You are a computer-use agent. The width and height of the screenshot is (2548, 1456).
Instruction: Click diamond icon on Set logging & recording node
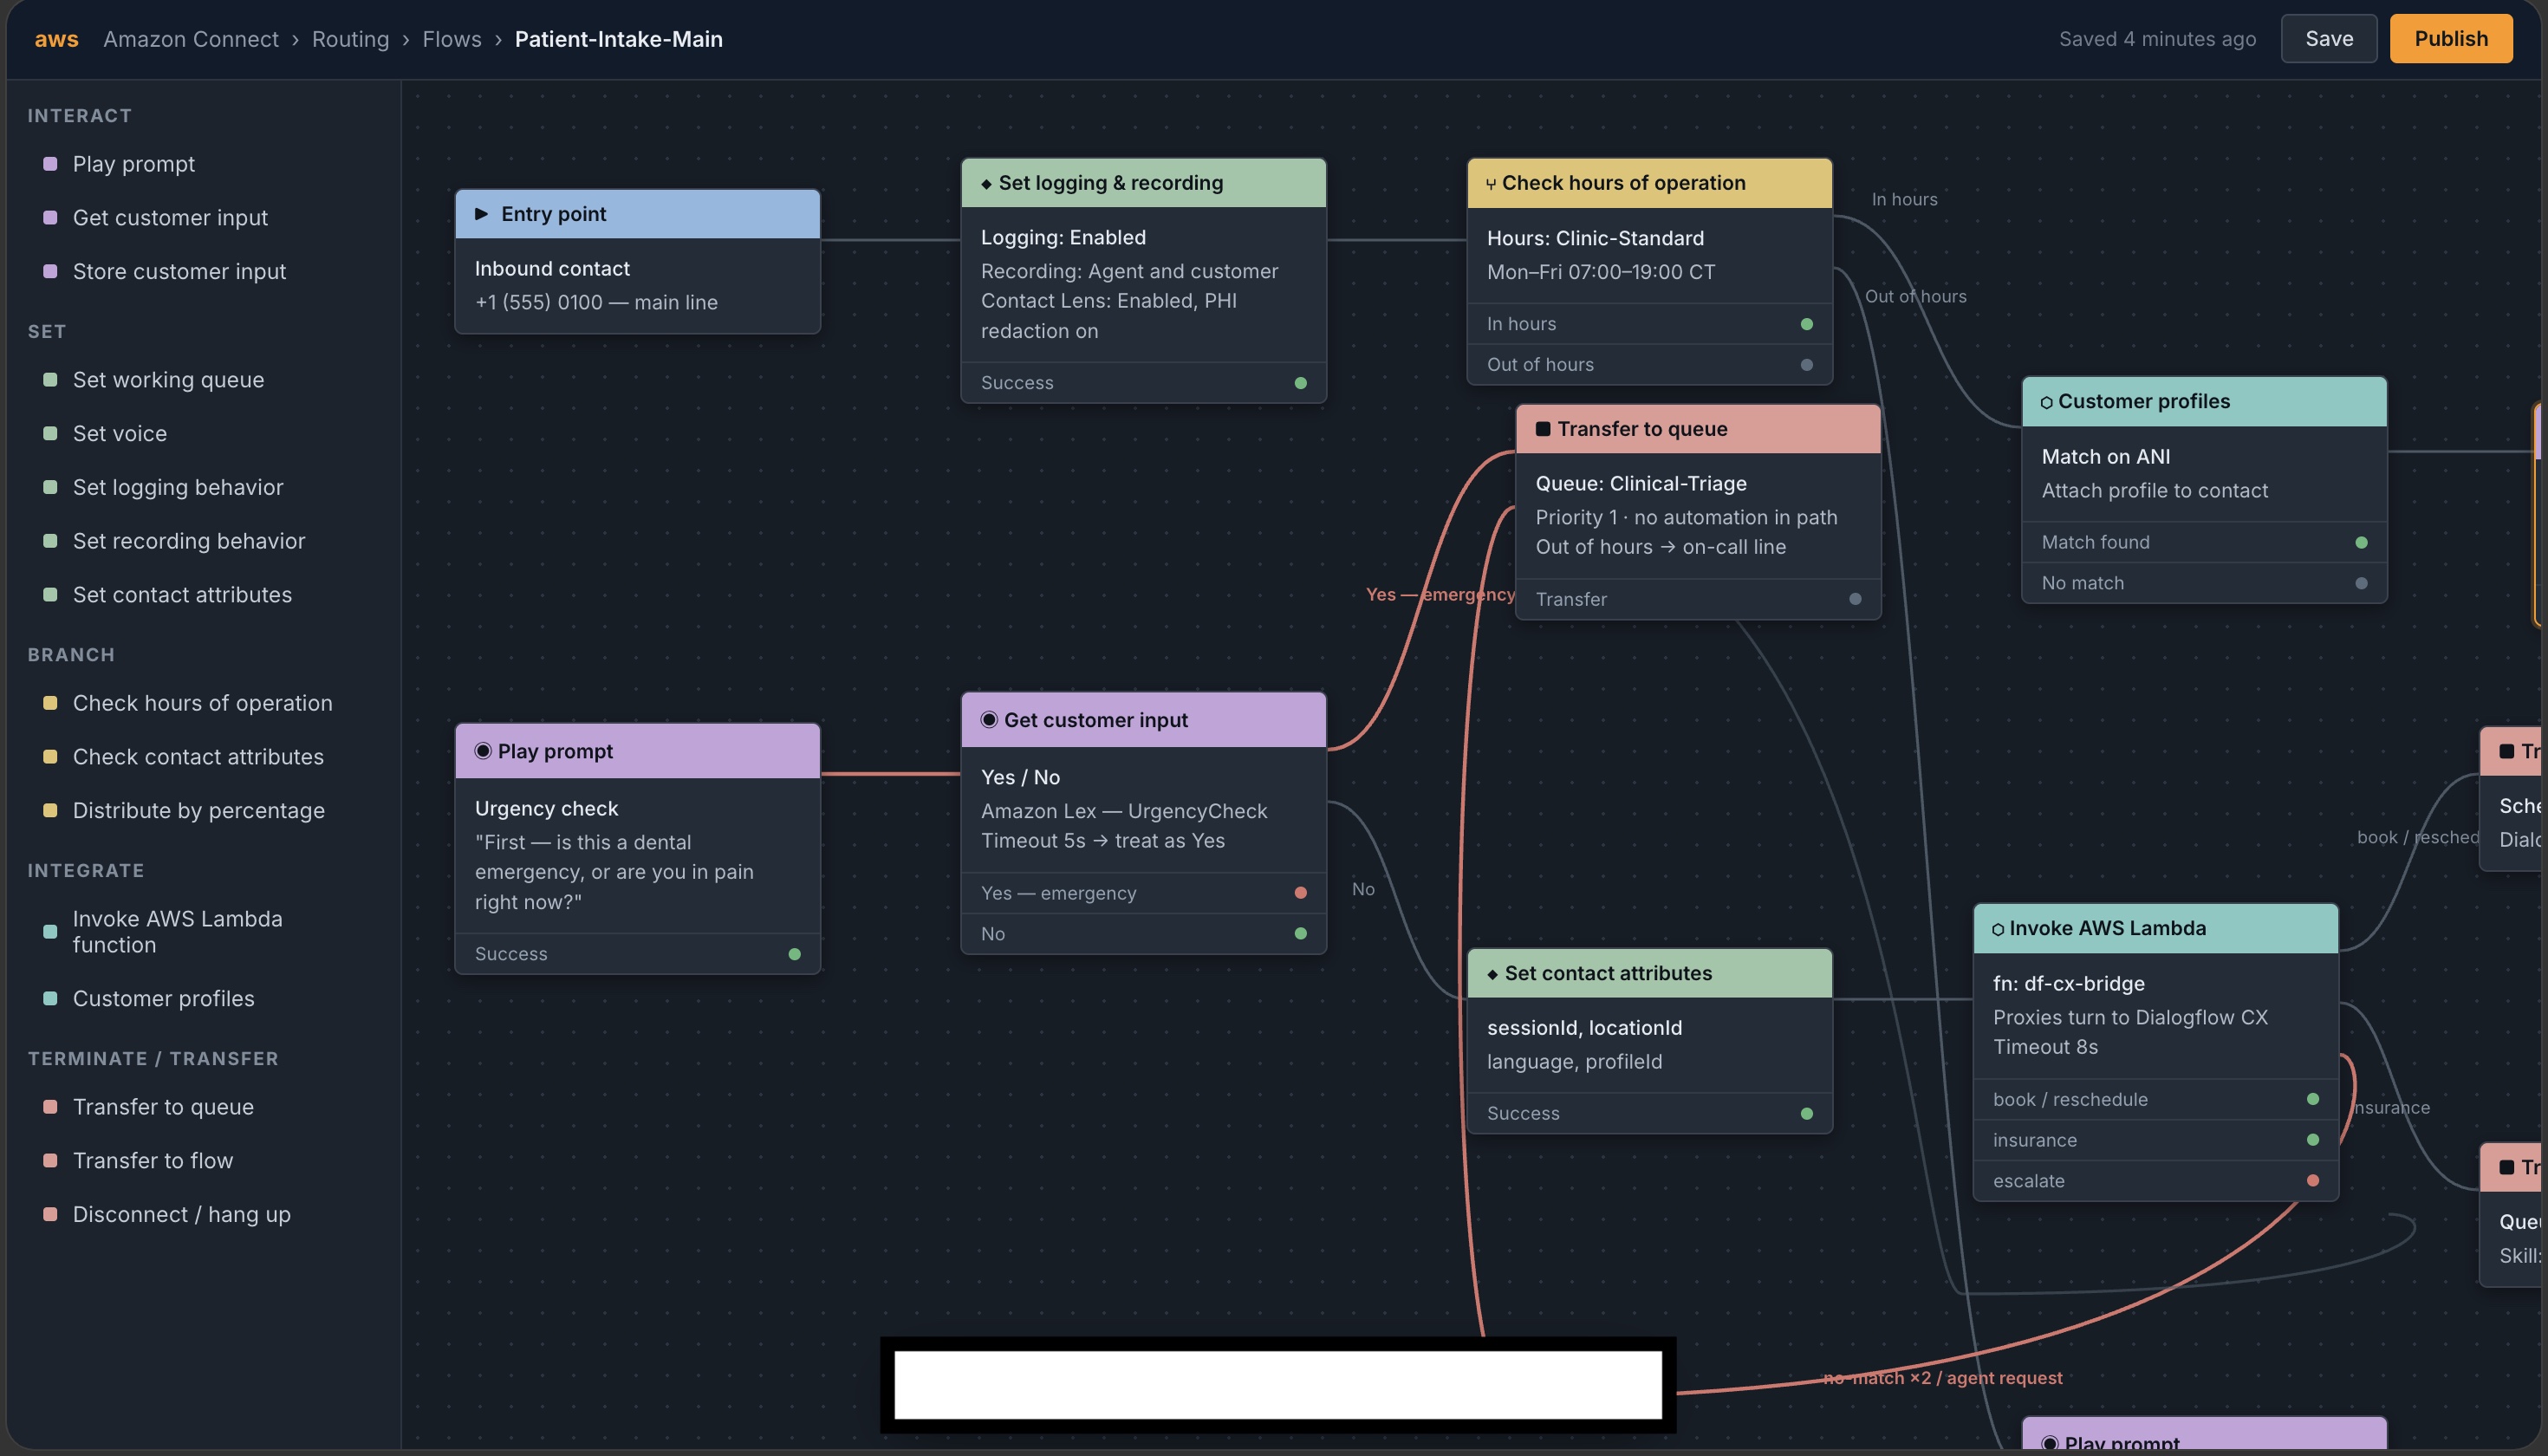pos(987,184)
